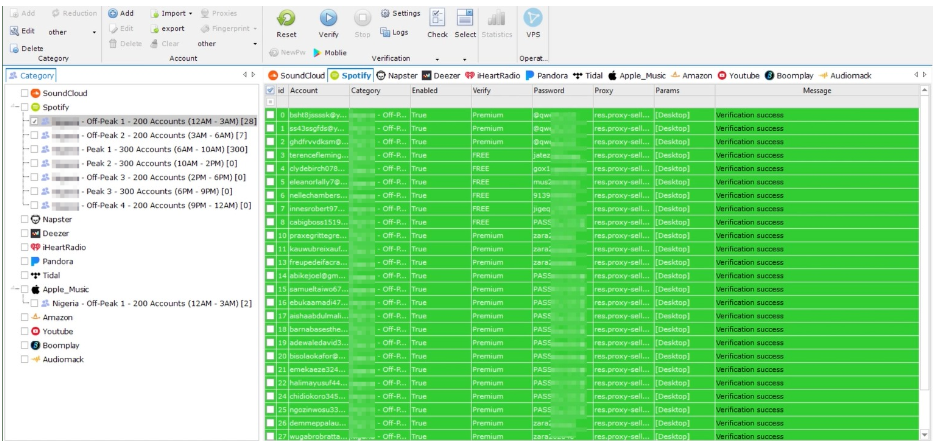Sort by the Account column header

(318, 90)
